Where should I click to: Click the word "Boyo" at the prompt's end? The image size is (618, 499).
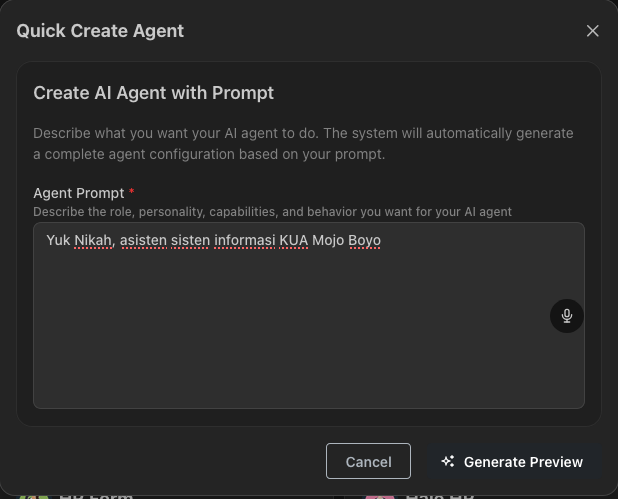364,240
